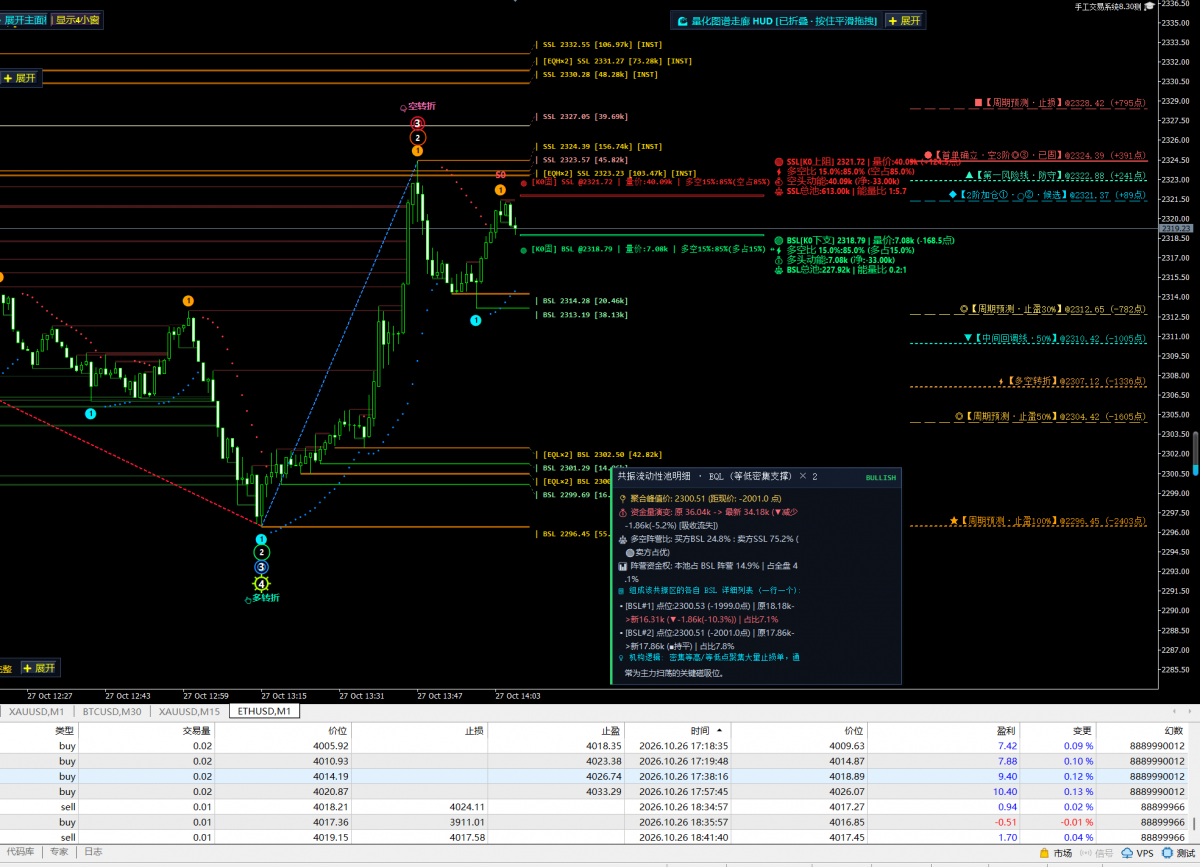
Task: Click the chart's vertical scrollbar thumb on right edge
Action: pos(1195,453)
